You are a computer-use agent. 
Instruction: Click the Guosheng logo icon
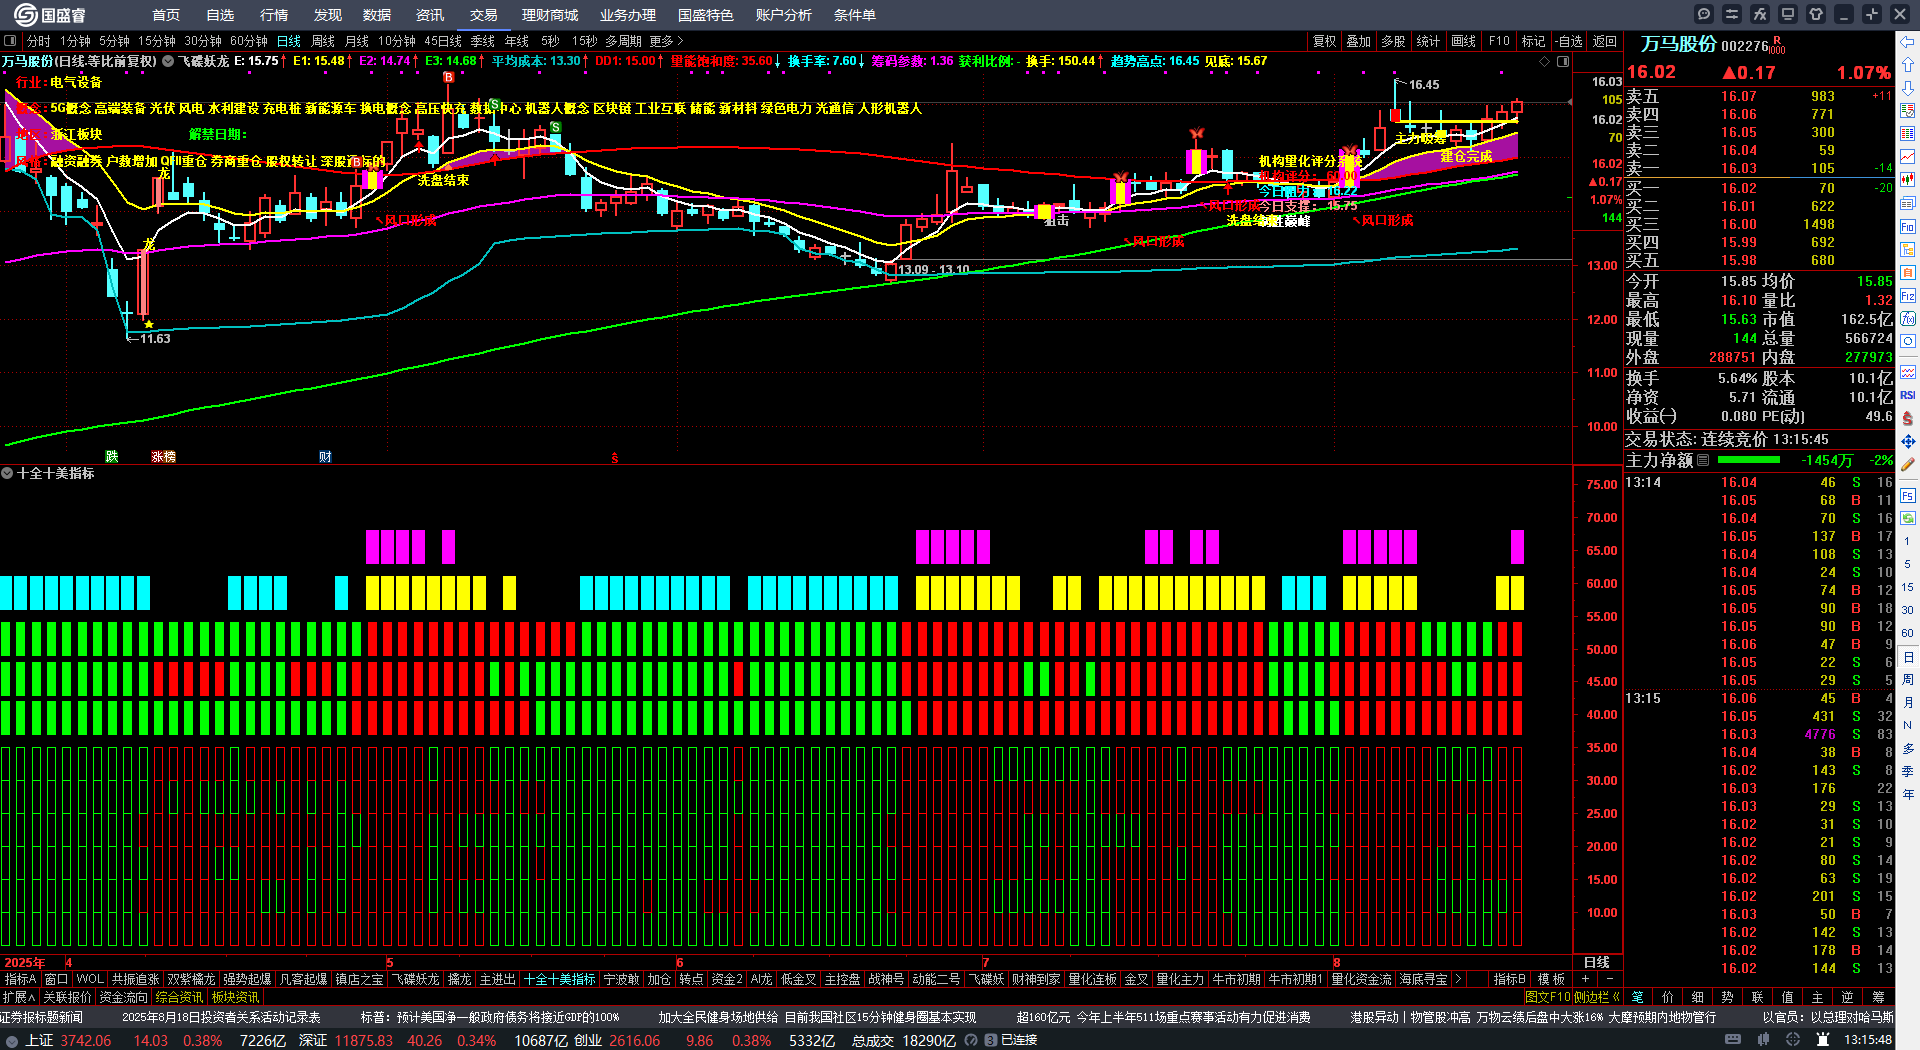25,14
